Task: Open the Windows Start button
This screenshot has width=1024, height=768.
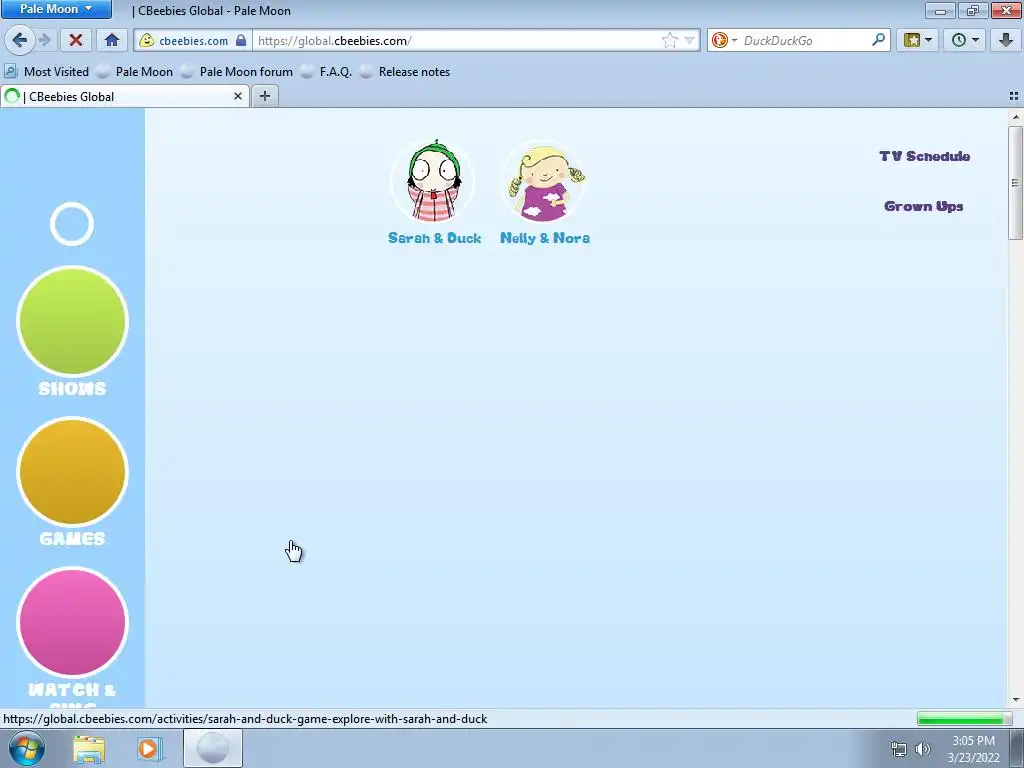Action: (x=26, y=748)
